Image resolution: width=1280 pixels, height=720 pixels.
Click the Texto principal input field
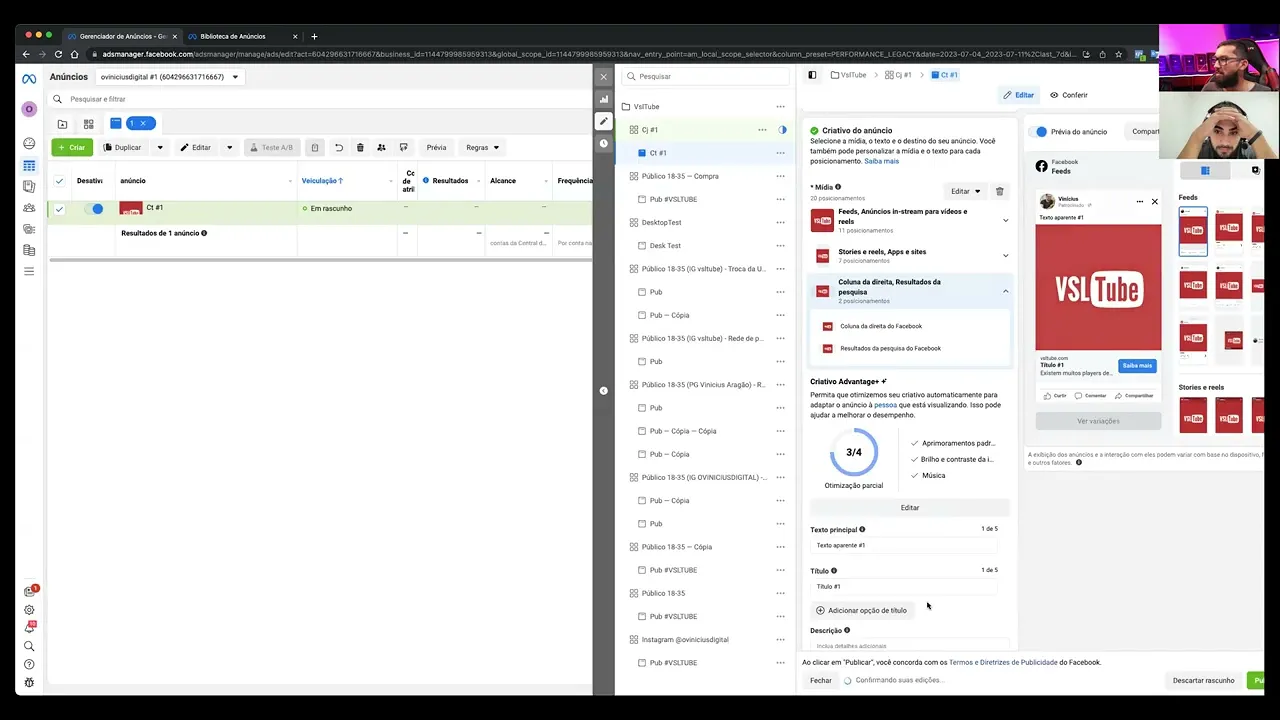[904, 545]
